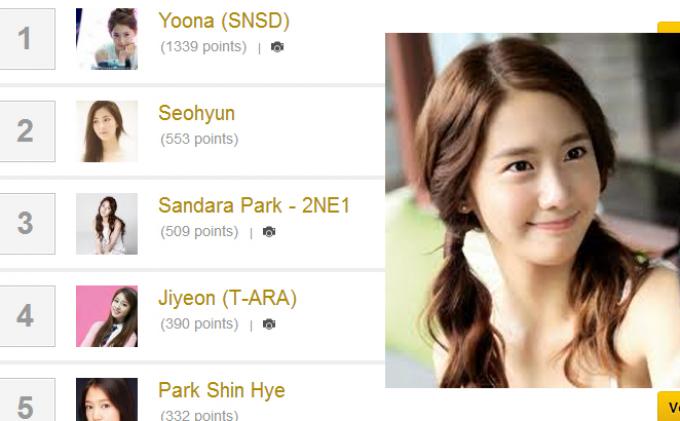Click the rank number 5 box

[x=27, y=399]
